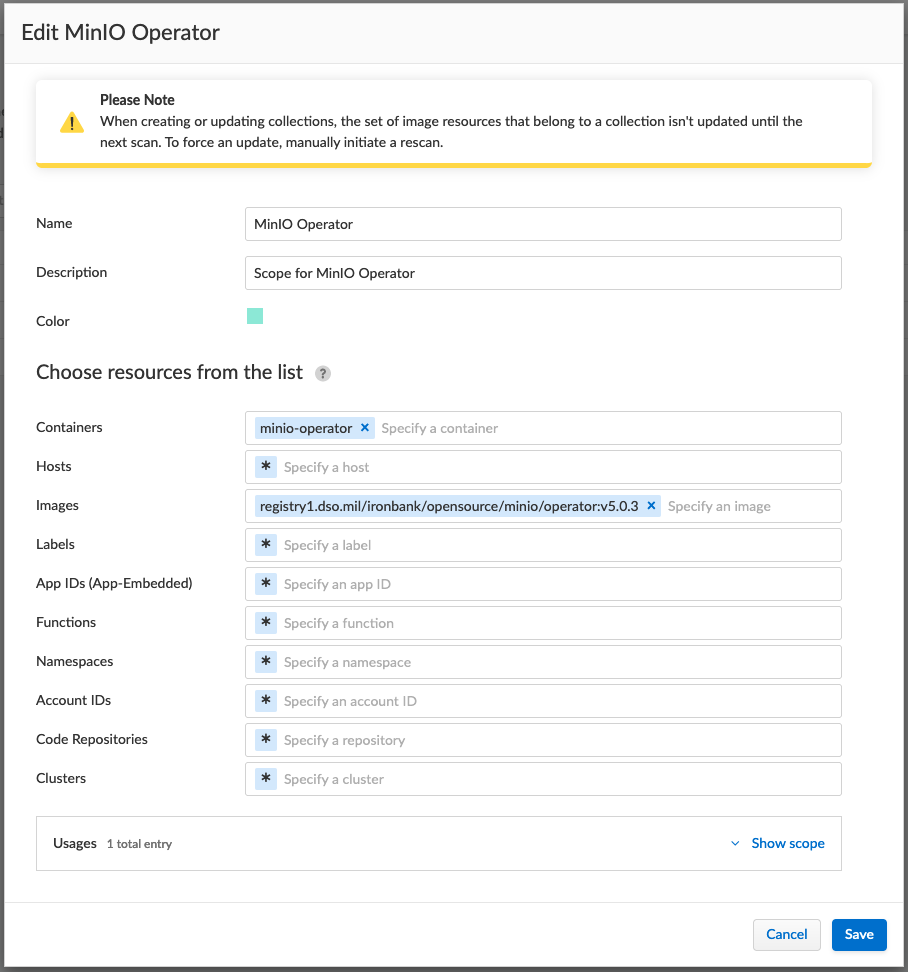The height and width of the screenshot is (972, 908).
Task: Click the warning icon in the notice
Action: (x=72, y=122)
